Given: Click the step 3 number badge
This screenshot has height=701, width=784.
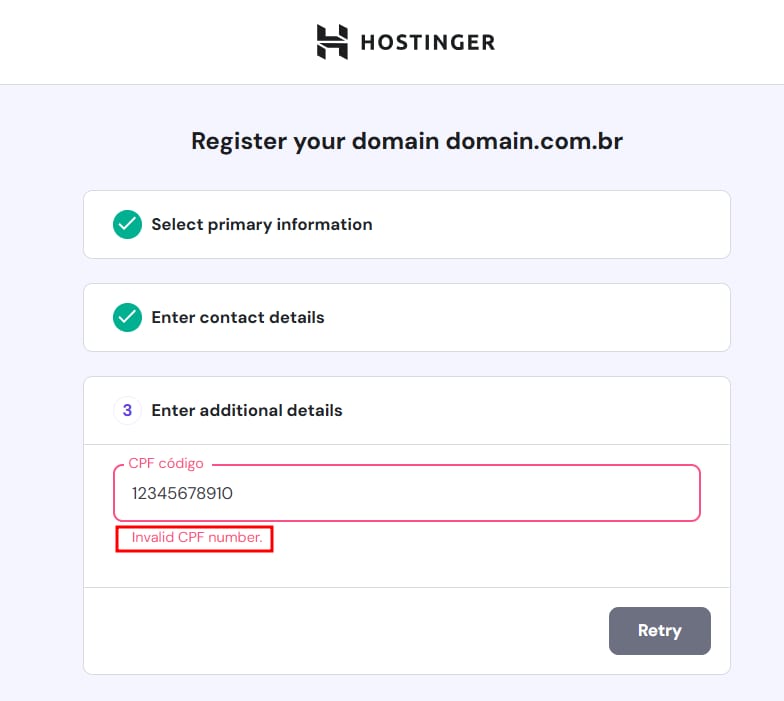Looking at the screenshot, I should pos(127,411).
